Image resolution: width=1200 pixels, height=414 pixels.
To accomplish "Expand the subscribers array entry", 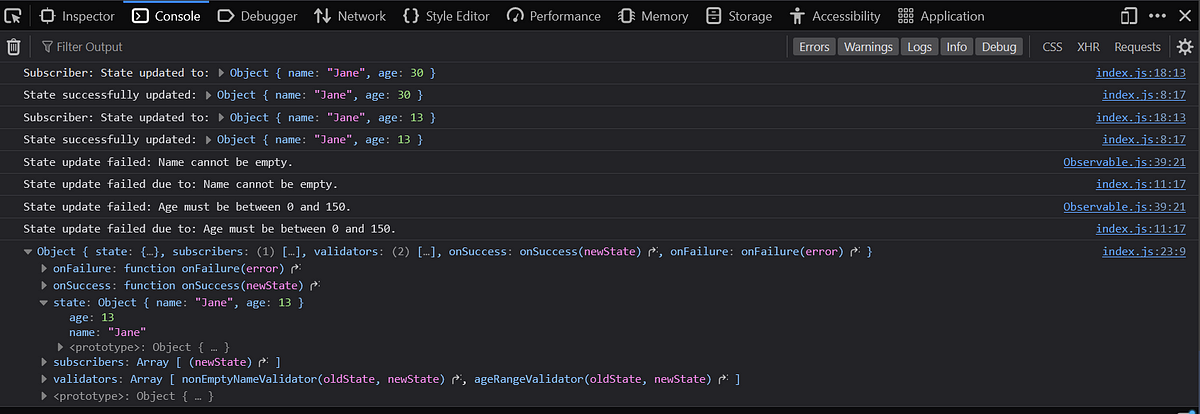I will tap(44, 361).
